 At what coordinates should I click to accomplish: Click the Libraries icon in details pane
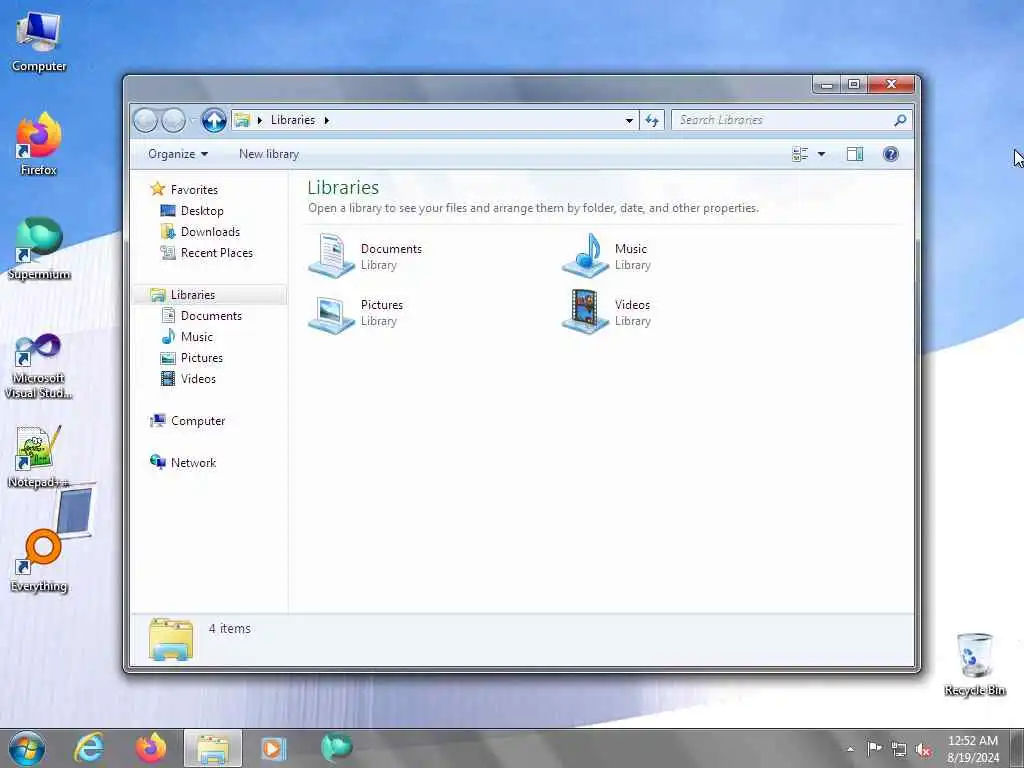pyautogui.click(x=171, y=639)
